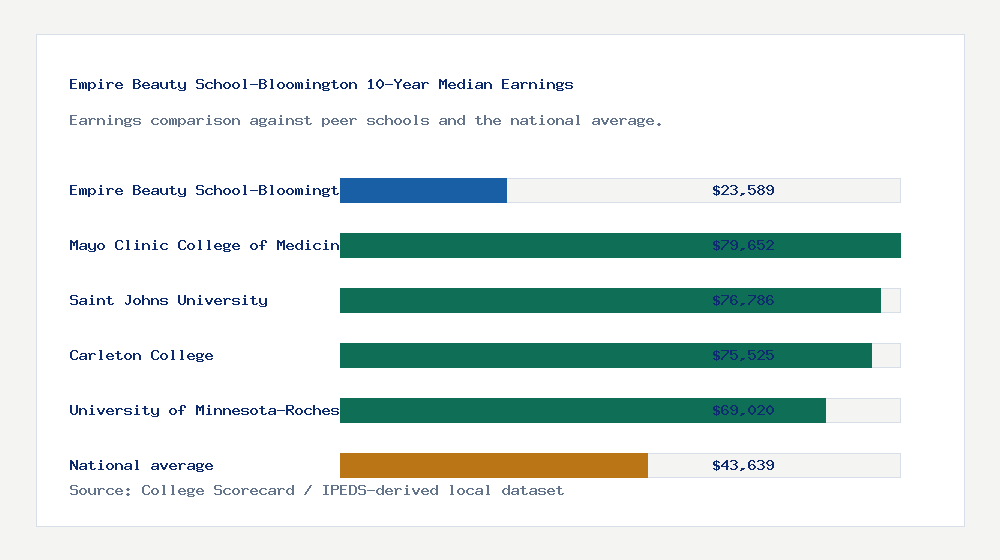The width and height of the screenshot is (1000, 560).
Task: Select the University of Minnesota-Rochester label
Action: click(204, 410)
